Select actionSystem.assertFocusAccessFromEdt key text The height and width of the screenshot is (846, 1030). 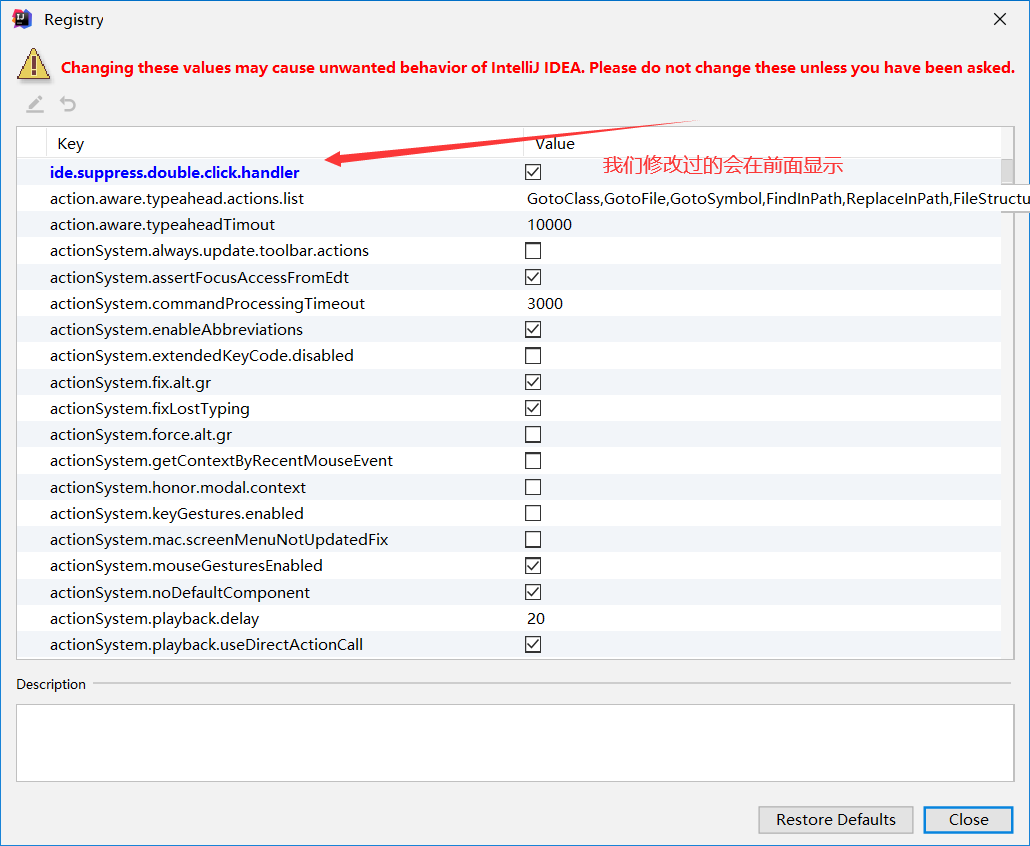pyautogui.click(x=199, y=277)
